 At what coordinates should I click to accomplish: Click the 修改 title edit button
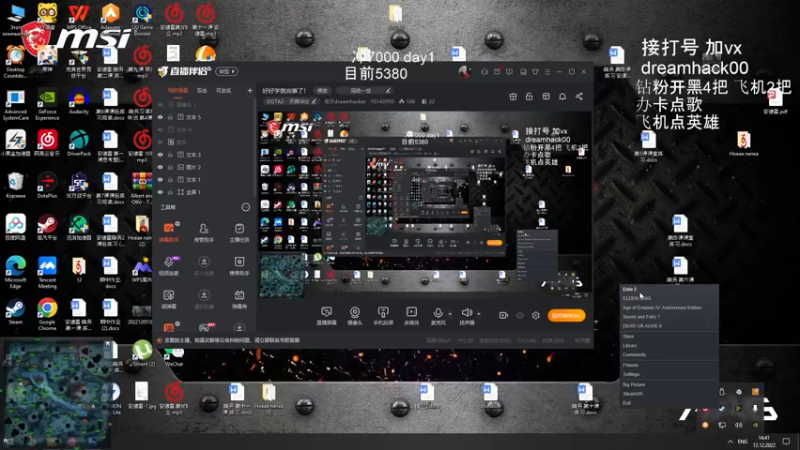pyautogui.click(x=322, y=91)
